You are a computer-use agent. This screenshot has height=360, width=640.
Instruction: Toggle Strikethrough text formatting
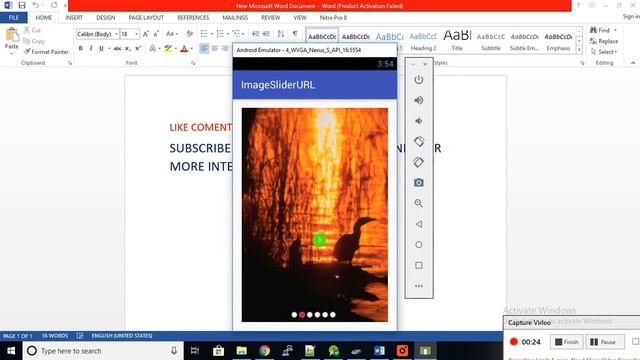tap(118, 48)
